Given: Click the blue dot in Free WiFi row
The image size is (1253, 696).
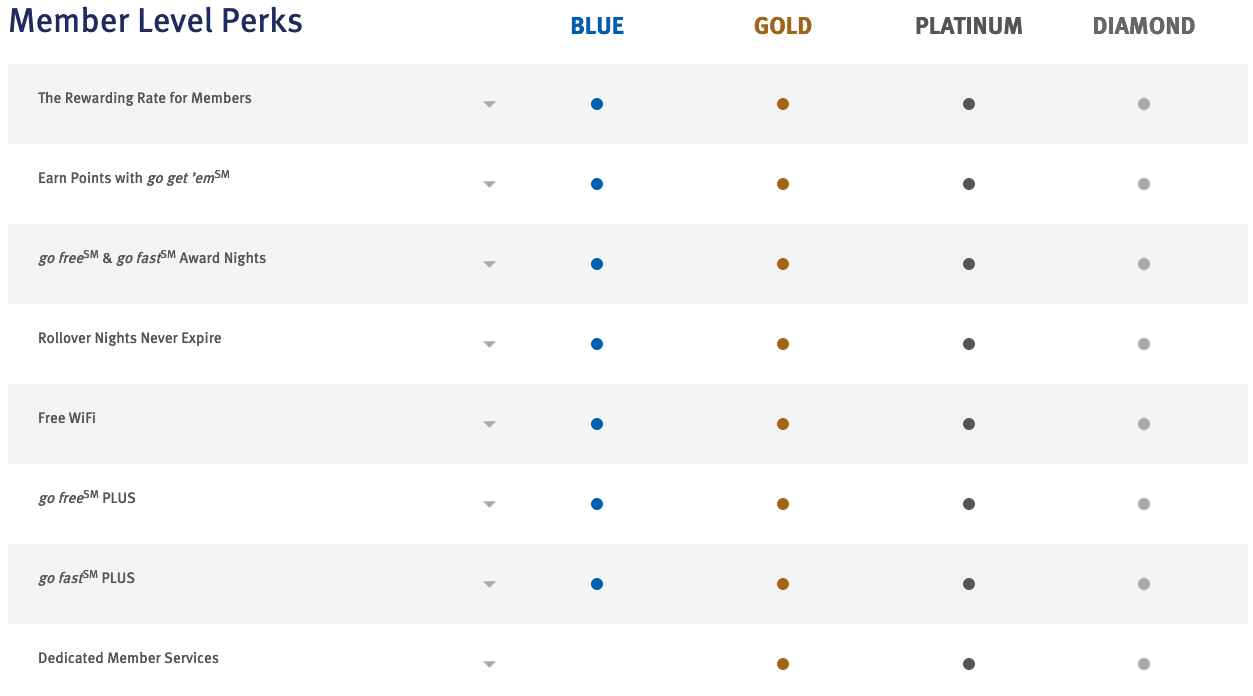Looking at the screenshot, I should (x=597, y=424).
